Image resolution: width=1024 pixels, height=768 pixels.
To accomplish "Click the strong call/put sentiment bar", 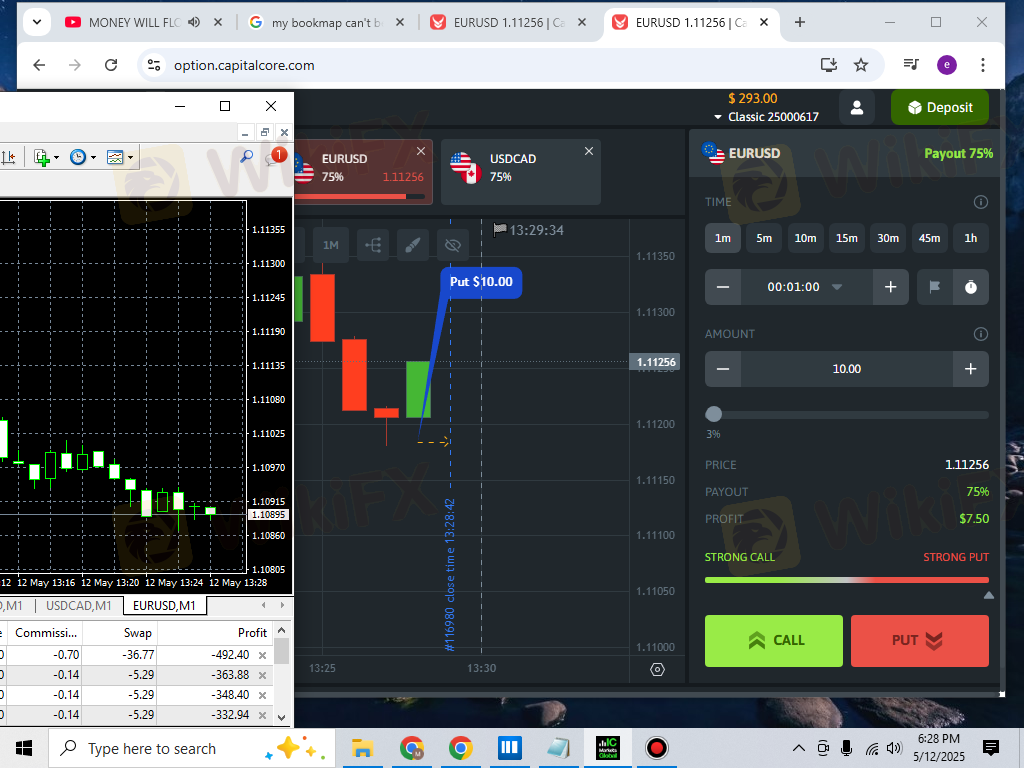I will (847, 580).
